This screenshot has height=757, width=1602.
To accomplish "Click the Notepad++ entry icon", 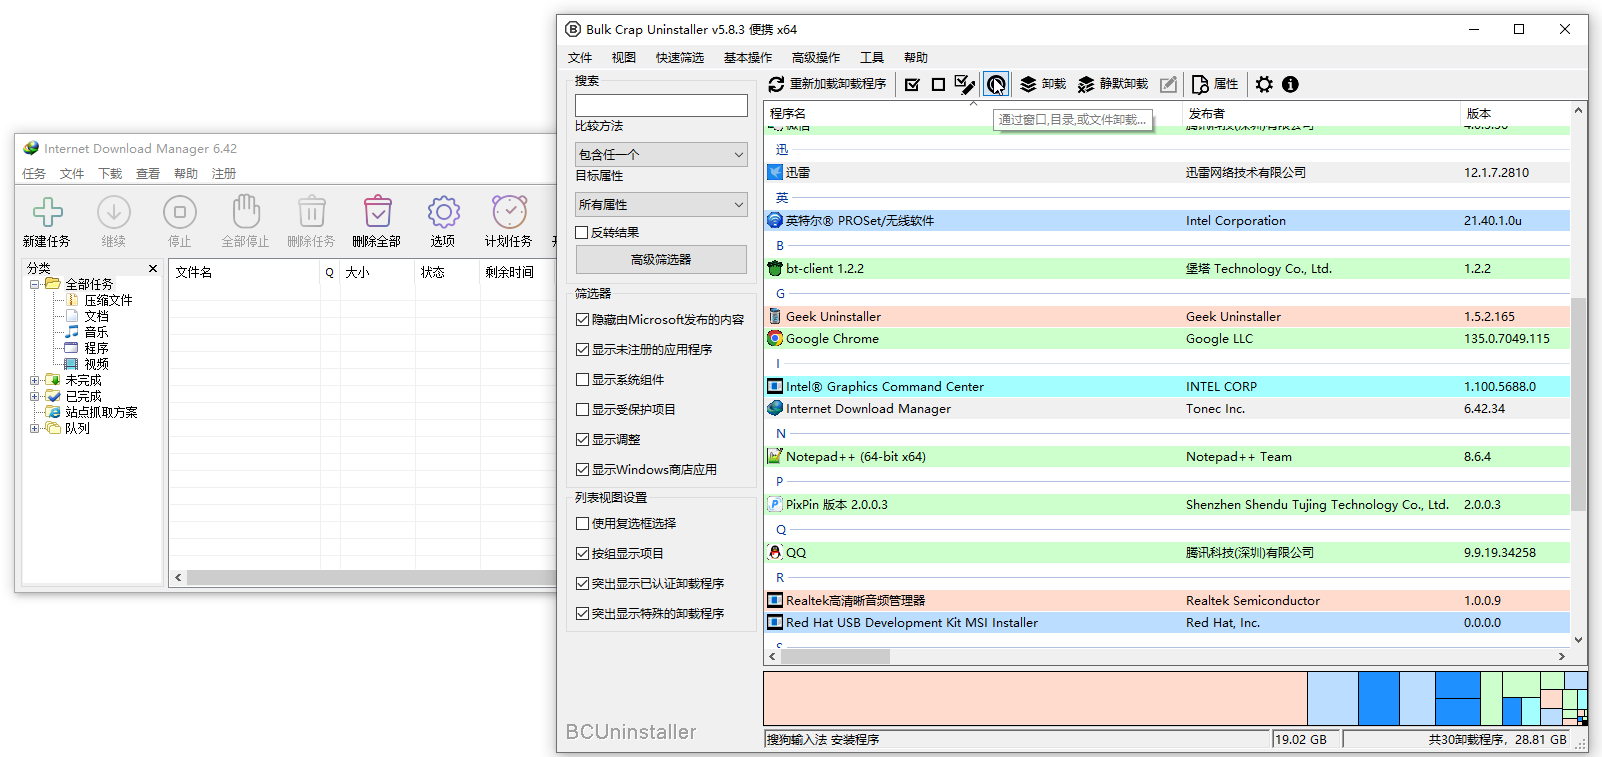I will 774,456.
